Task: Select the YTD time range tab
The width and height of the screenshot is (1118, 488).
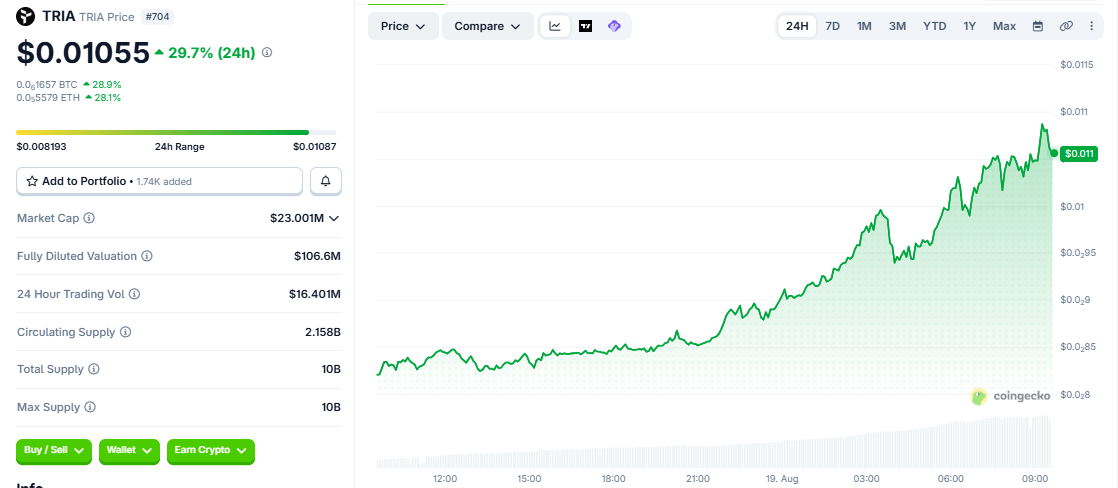Action: (x=934, y=26)
